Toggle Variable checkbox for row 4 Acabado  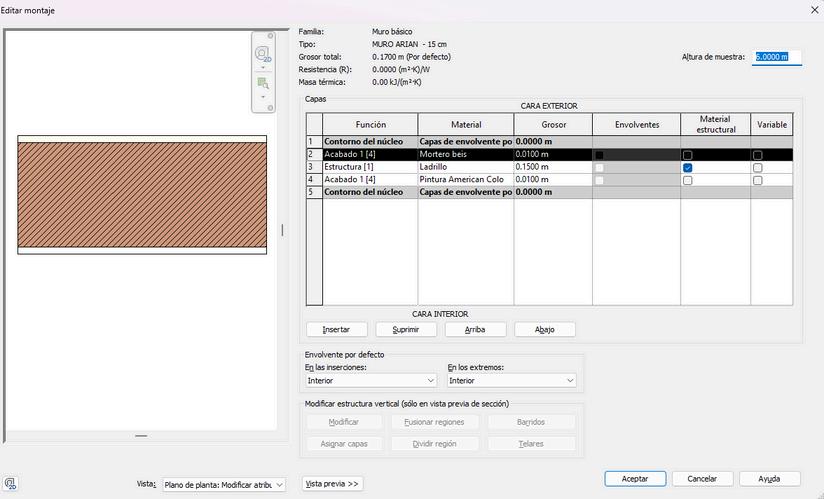click(757, 180)
